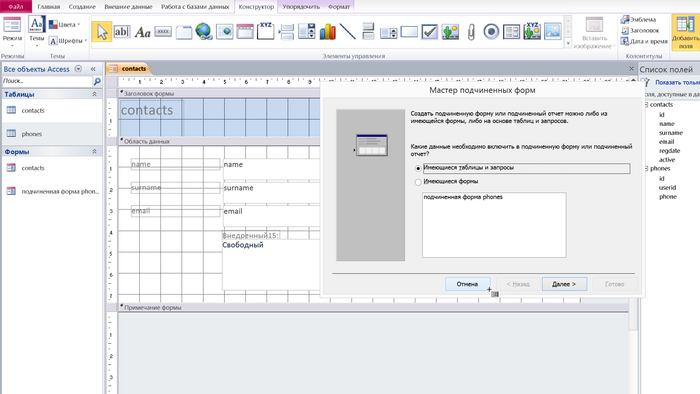The image size is (700, 394).
Task: Select the Rectangle control tool
Action: pos(409,32)
